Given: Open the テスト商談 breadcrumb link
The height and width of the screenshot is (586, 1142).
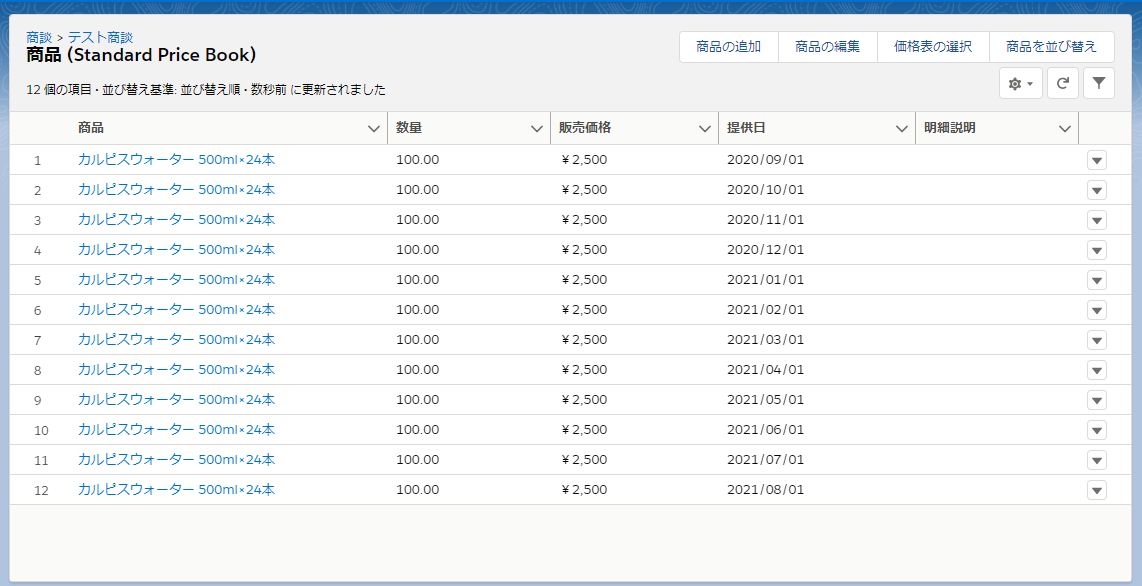Looking at the screenshot, I should point(101,37).
